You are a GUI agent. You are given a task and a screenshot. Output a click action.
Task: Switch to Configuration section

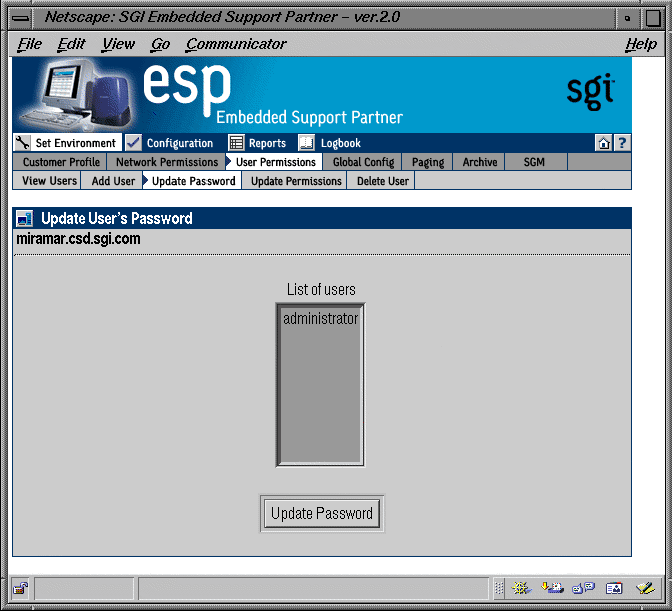[180, 143]
